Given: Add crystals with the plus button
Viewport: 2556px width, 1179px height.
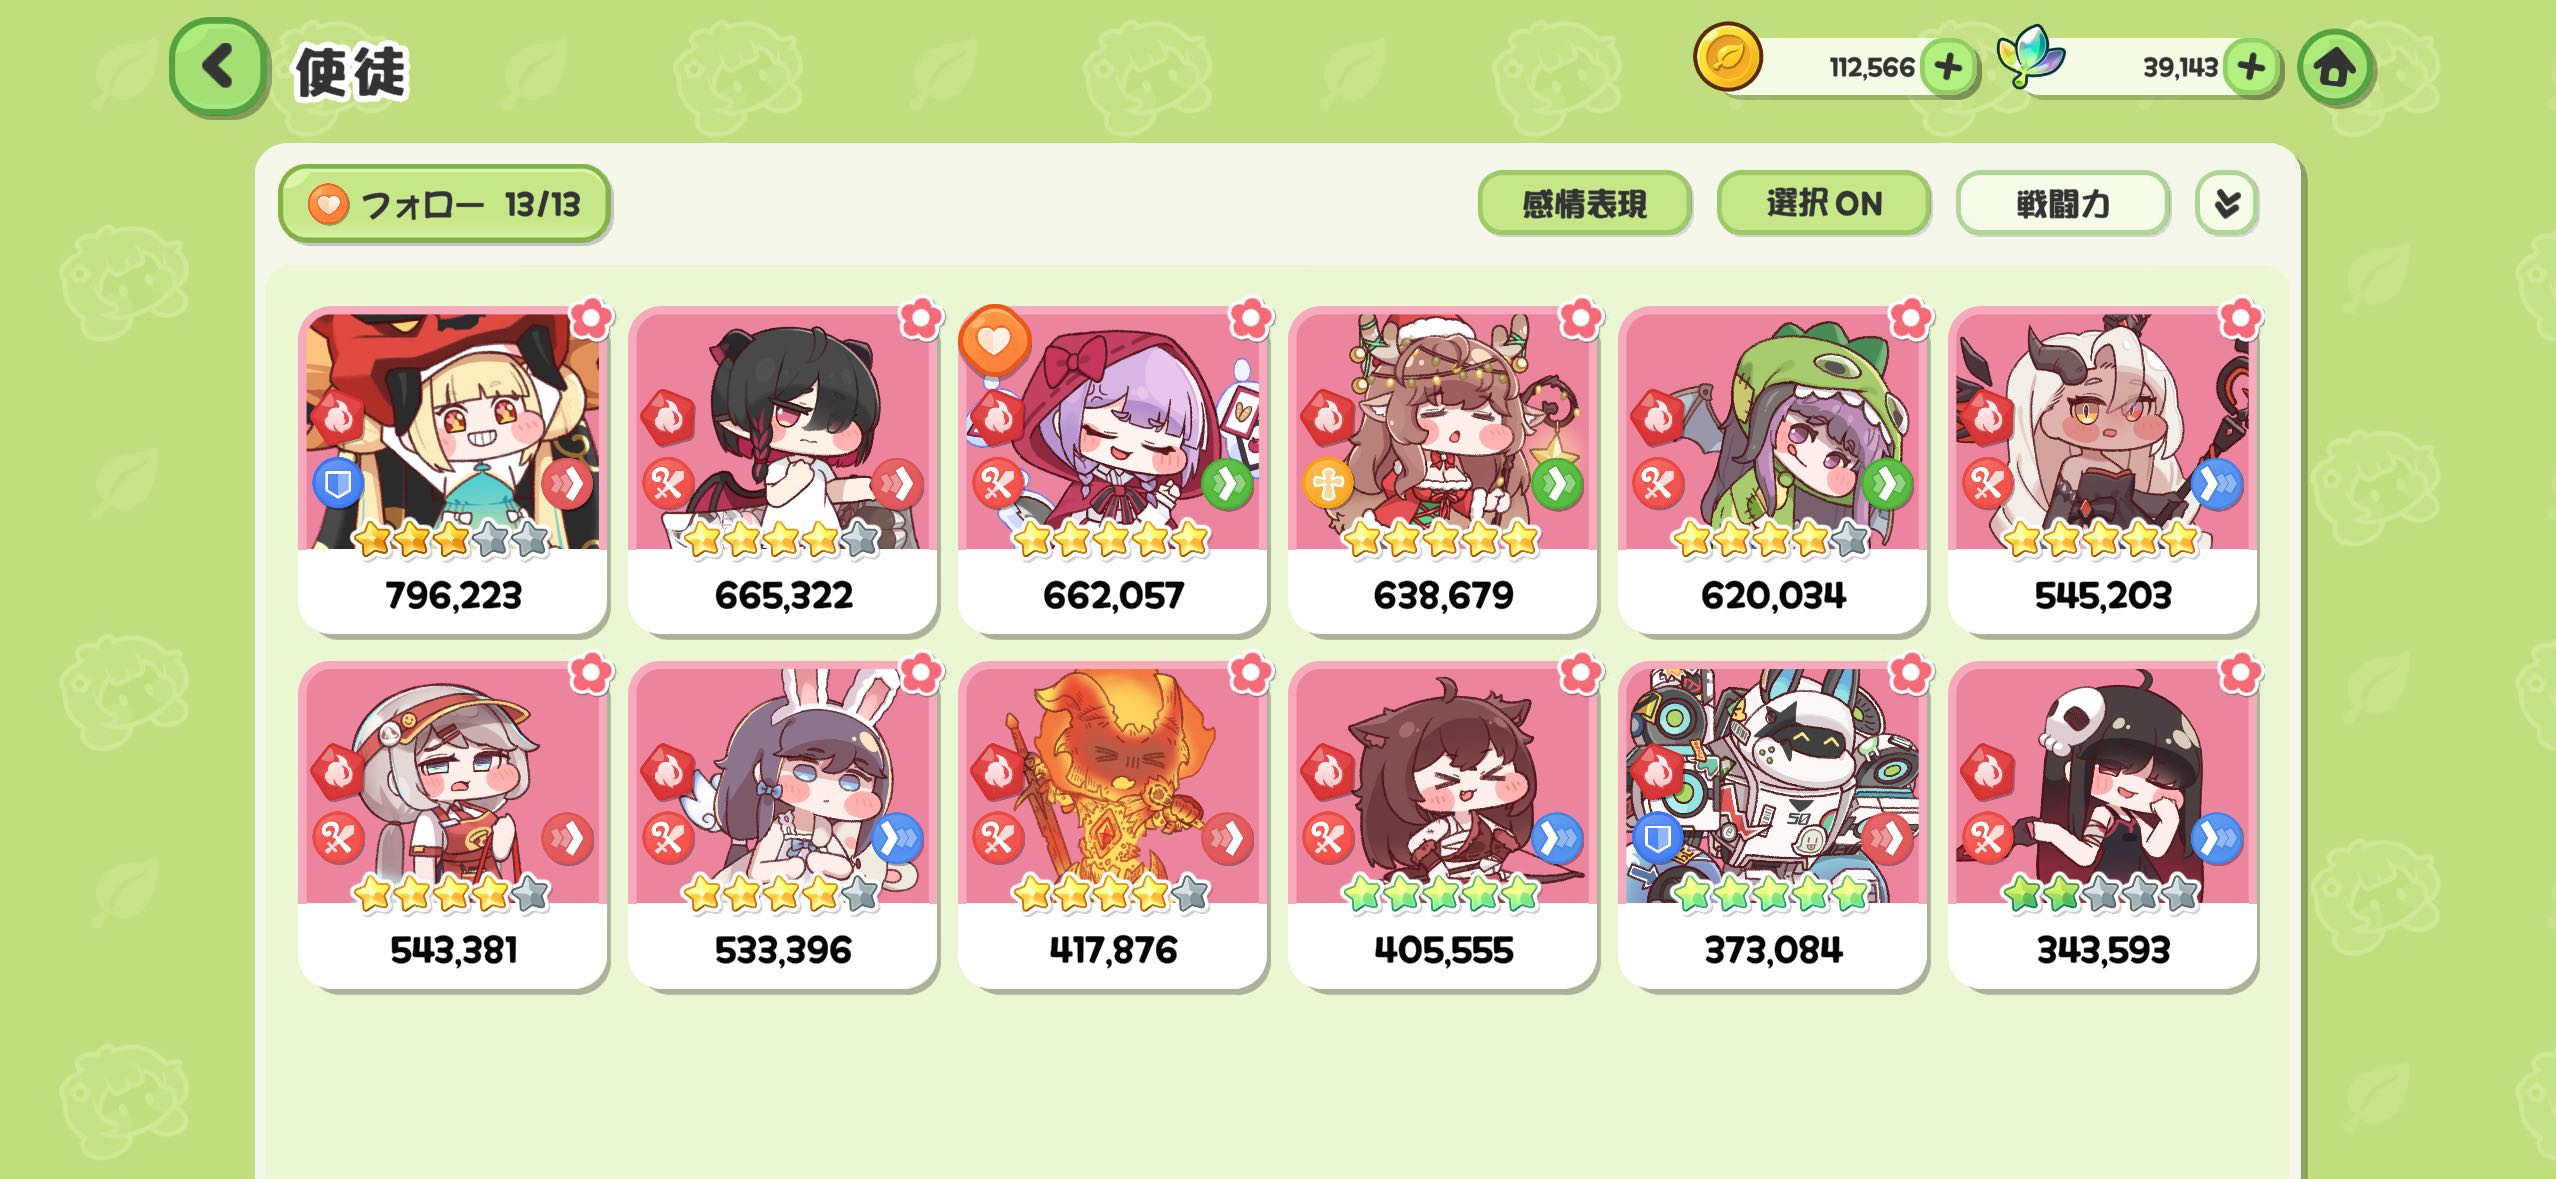Looking at the screenshot, I should (x=2250, y=67).
